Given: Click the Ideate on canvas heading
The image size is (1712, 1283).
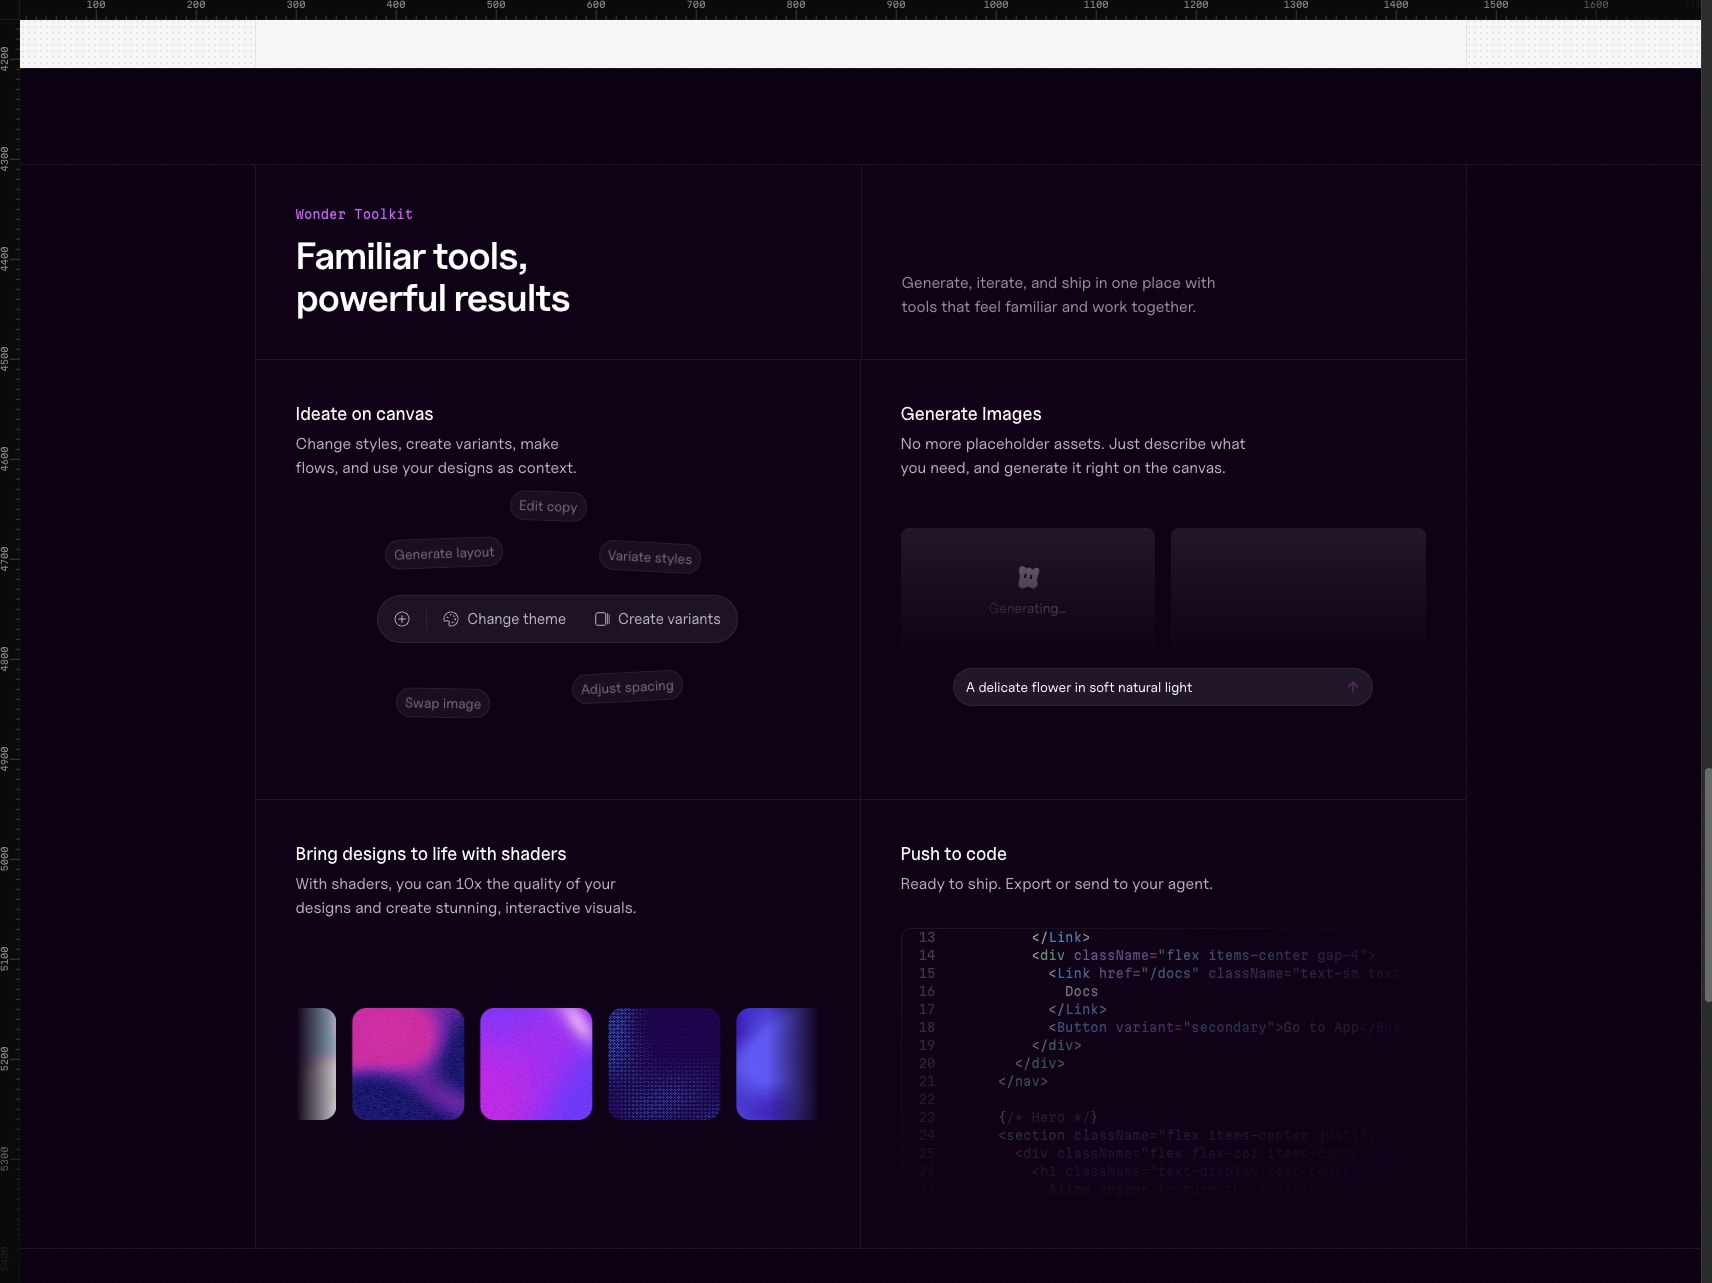Looking at the screenshot, I should click(x=364, y=414).
